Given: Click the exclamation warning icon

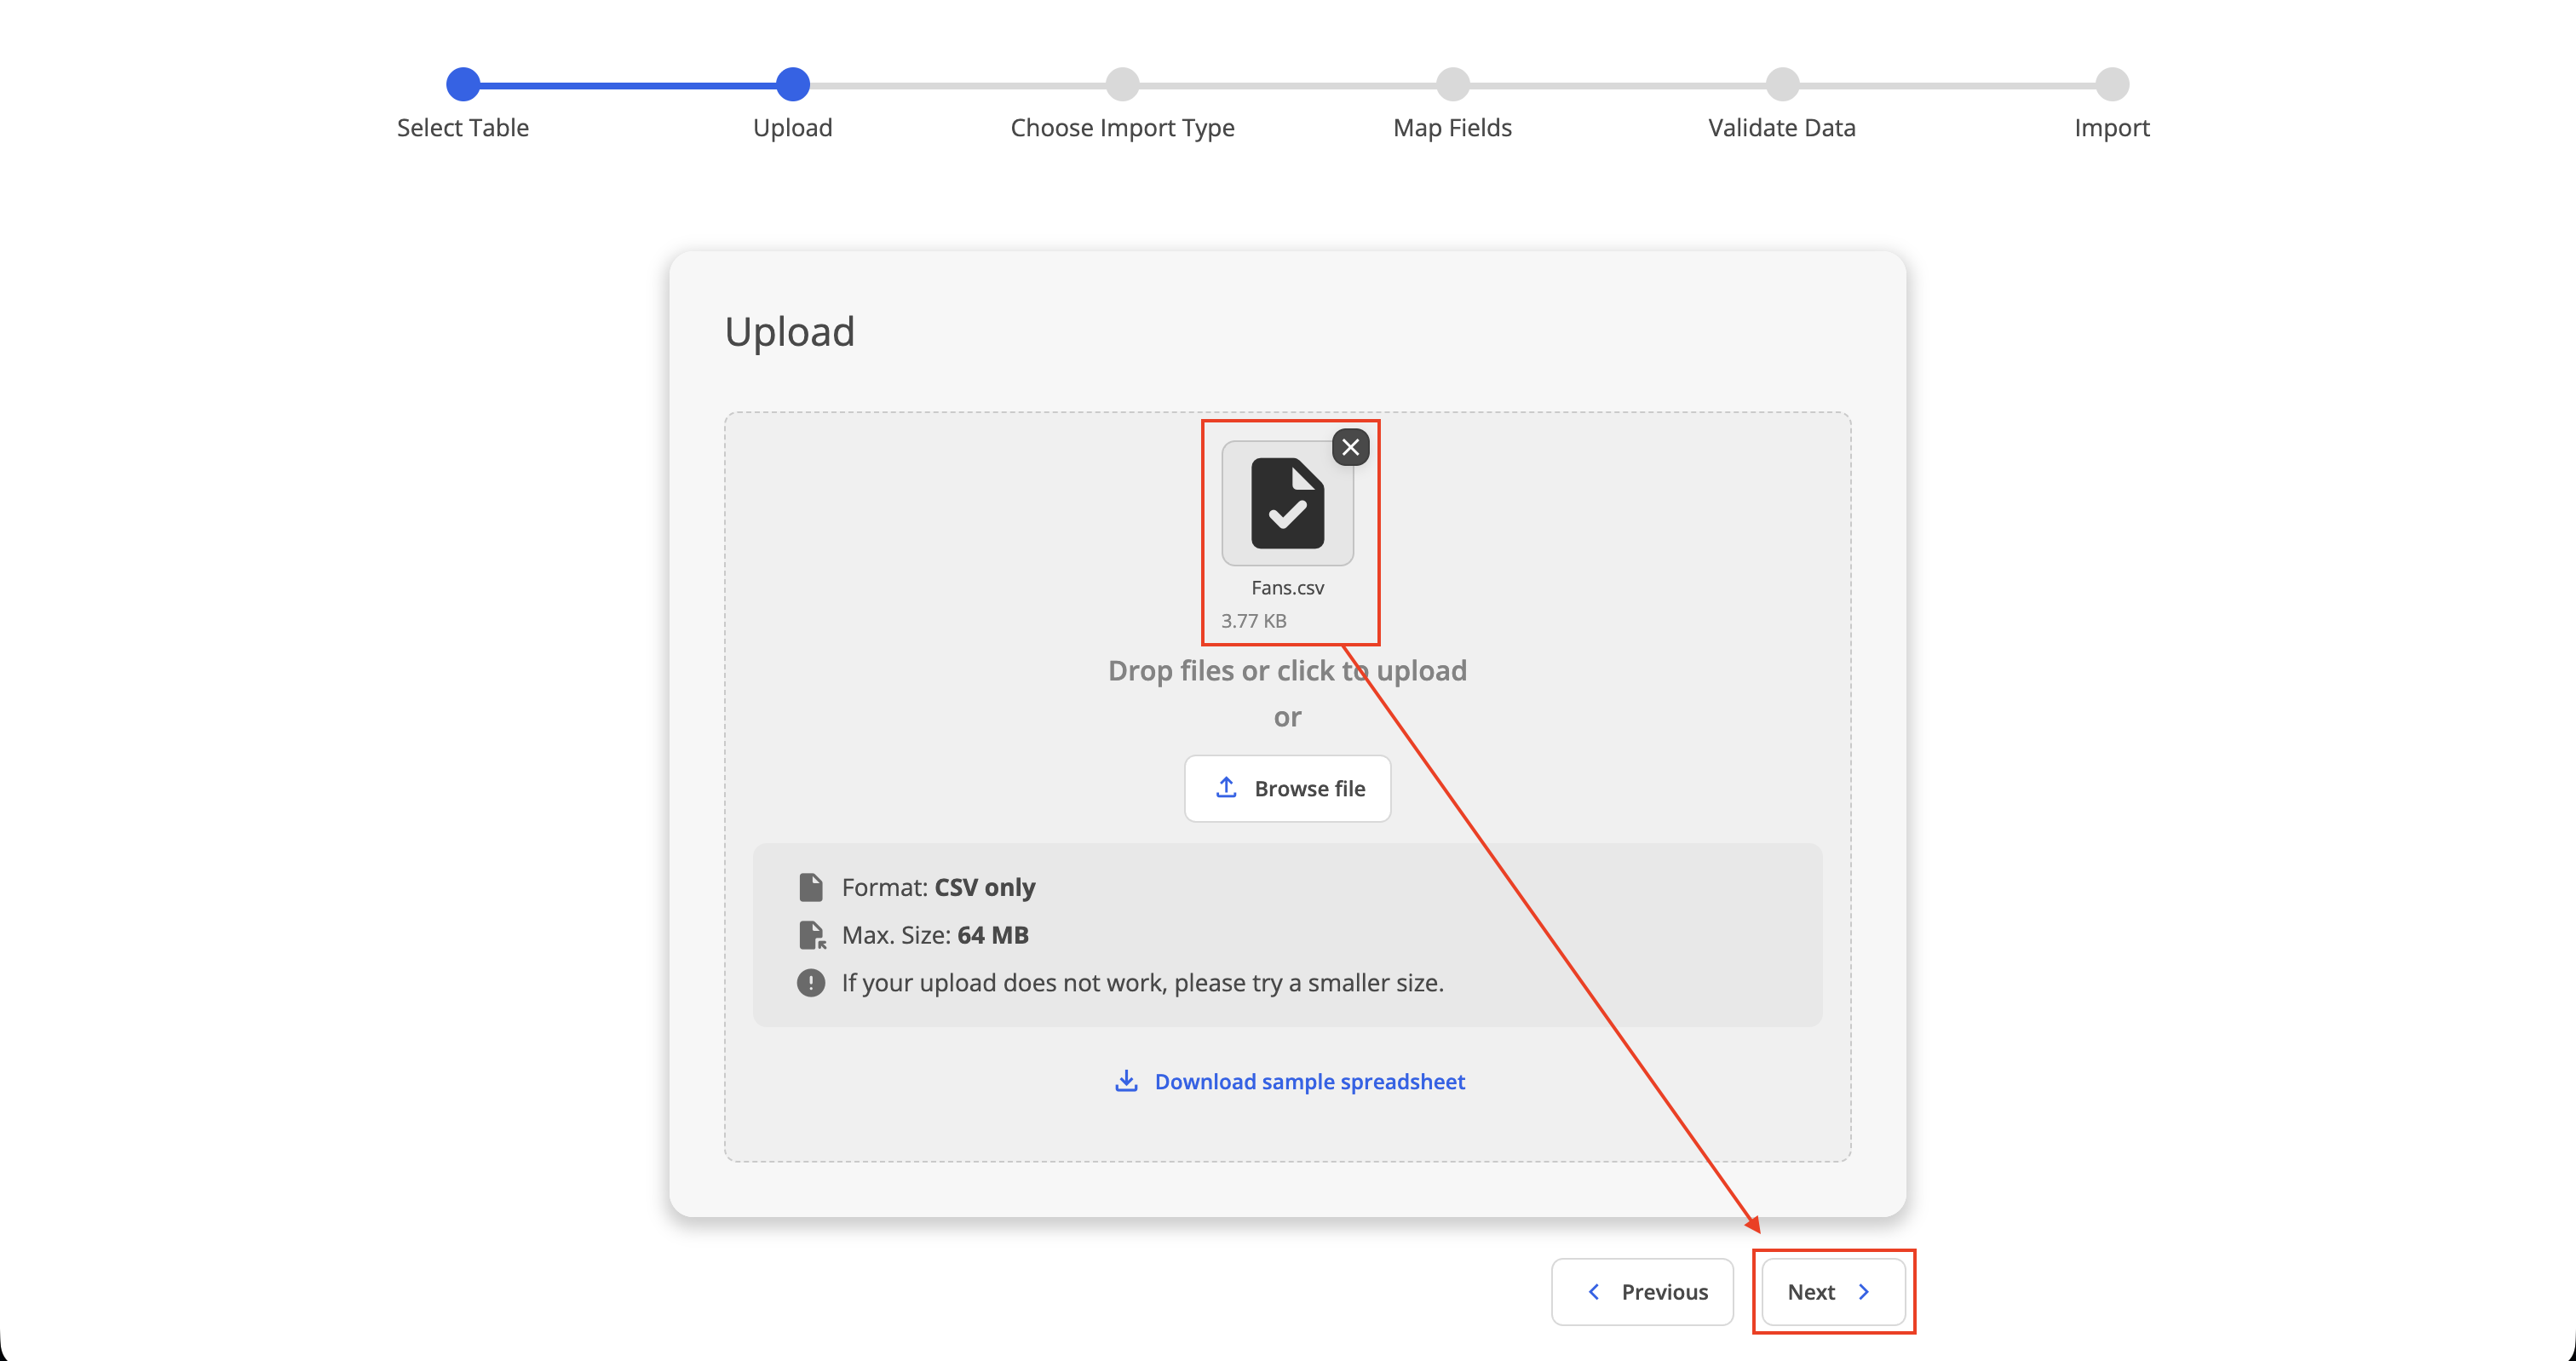Looking at the screenshot, I should tap(811, 983).
